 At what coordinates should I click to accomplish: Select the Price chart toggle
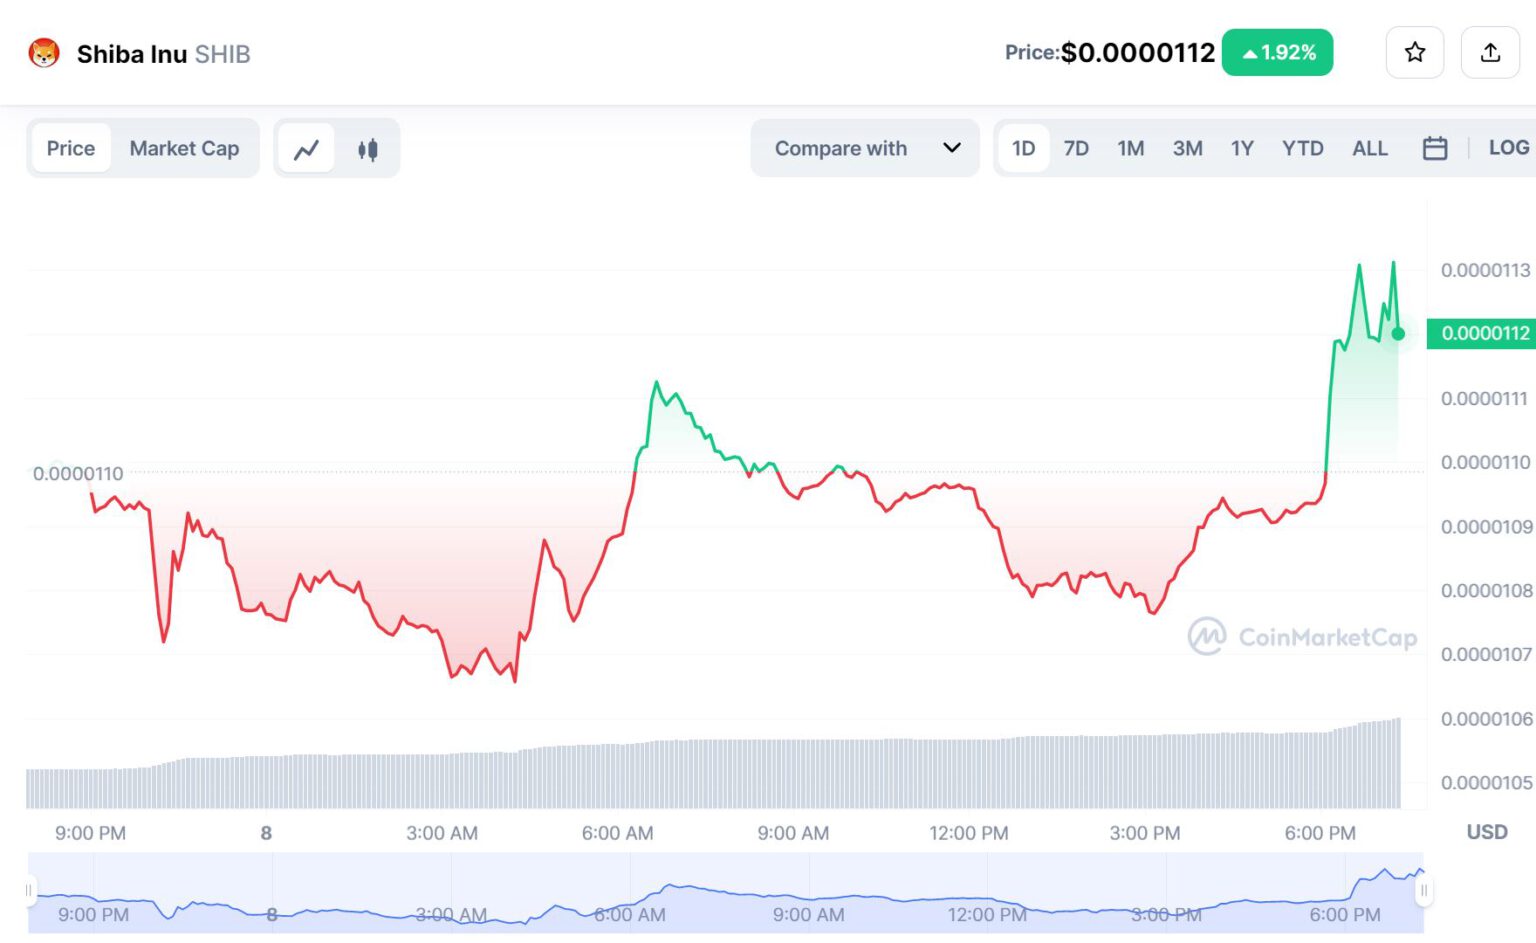click(x=71, y=148)
